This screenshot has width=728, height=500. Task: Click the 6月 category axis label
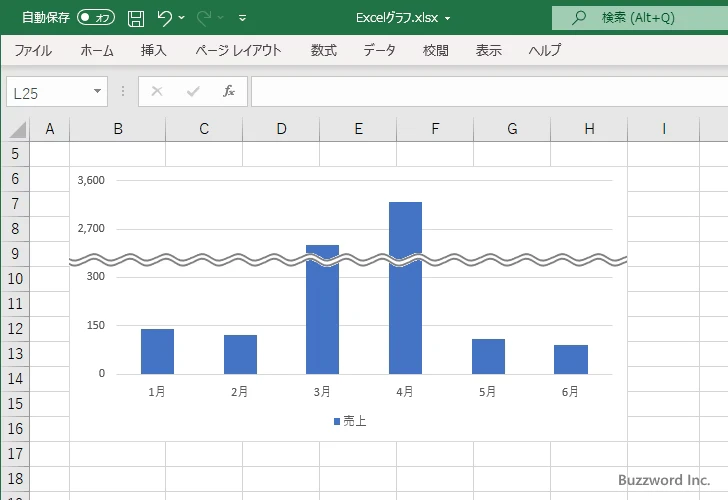570,392
